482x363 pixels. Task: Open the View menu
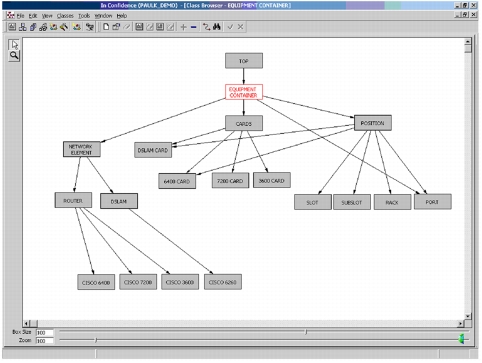(x=47, y=16)
